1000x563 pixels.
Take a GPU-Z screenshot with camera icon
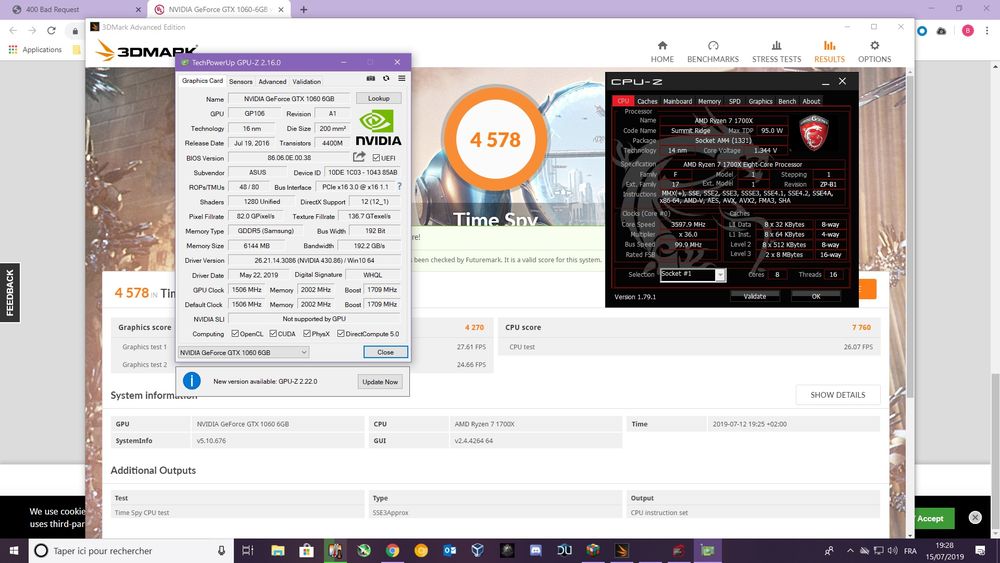coord(371,78)
